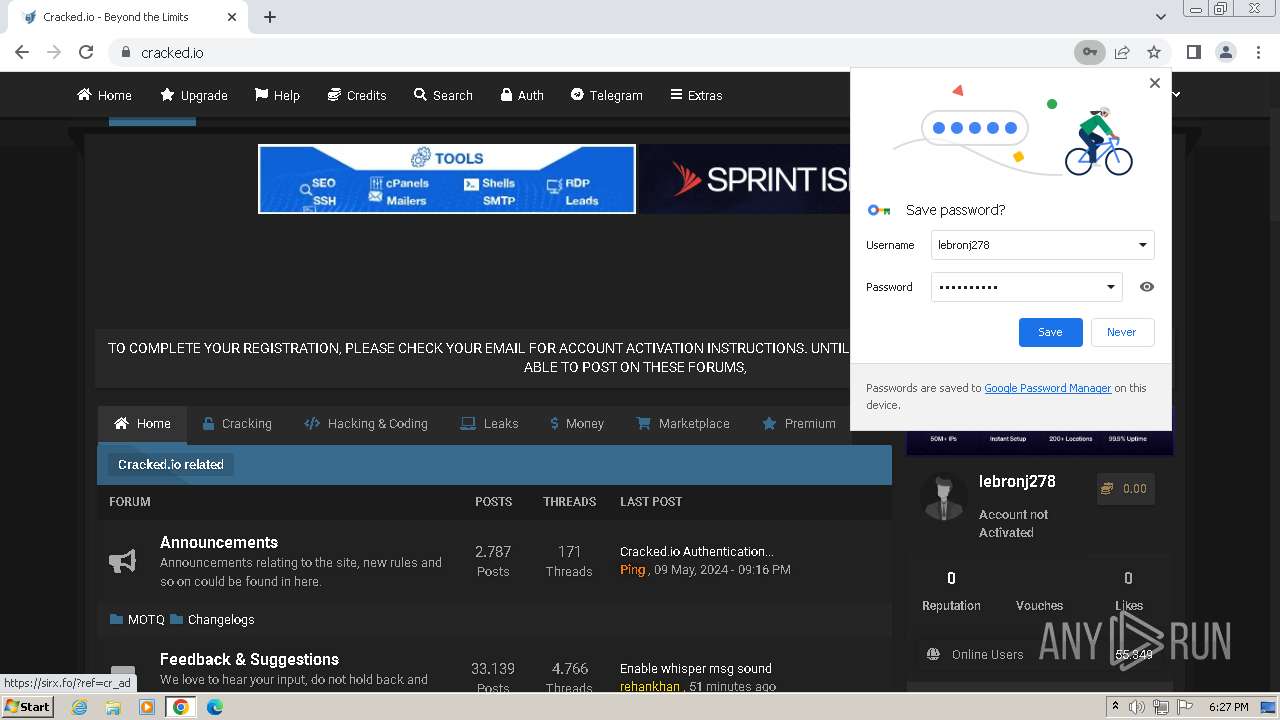This screenshot has height=720, width=1280.
Task: Open Upgrade in top navigation
Action: click(194, 95)
